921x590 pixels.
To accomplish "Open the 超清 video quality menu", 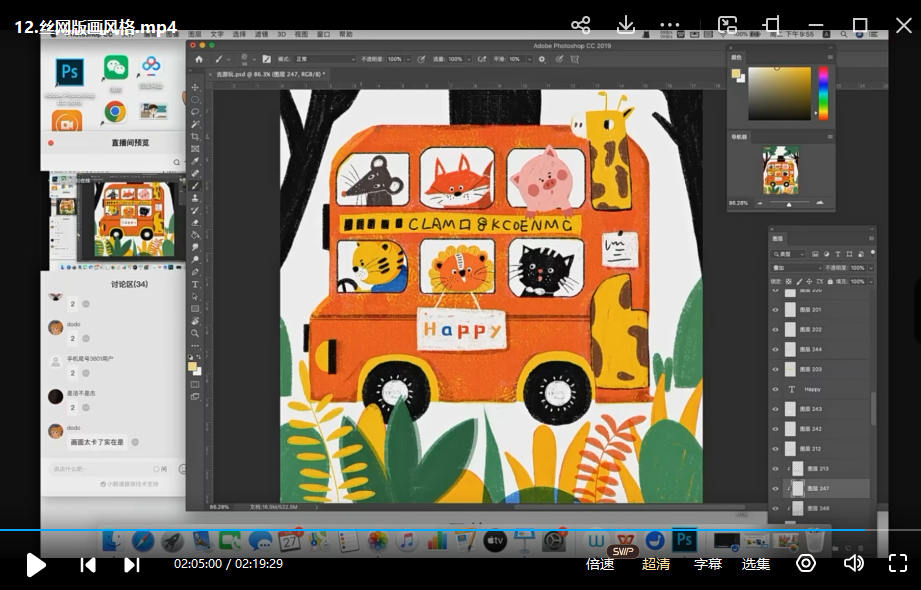I will (656, 564).
